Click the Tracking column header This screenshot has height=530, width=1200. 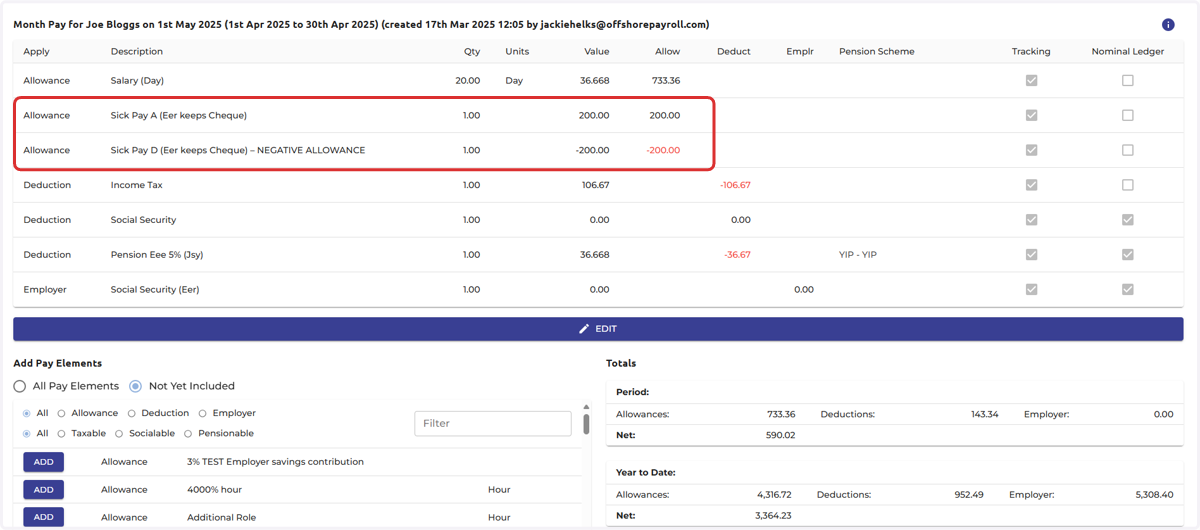(1031, 52)
